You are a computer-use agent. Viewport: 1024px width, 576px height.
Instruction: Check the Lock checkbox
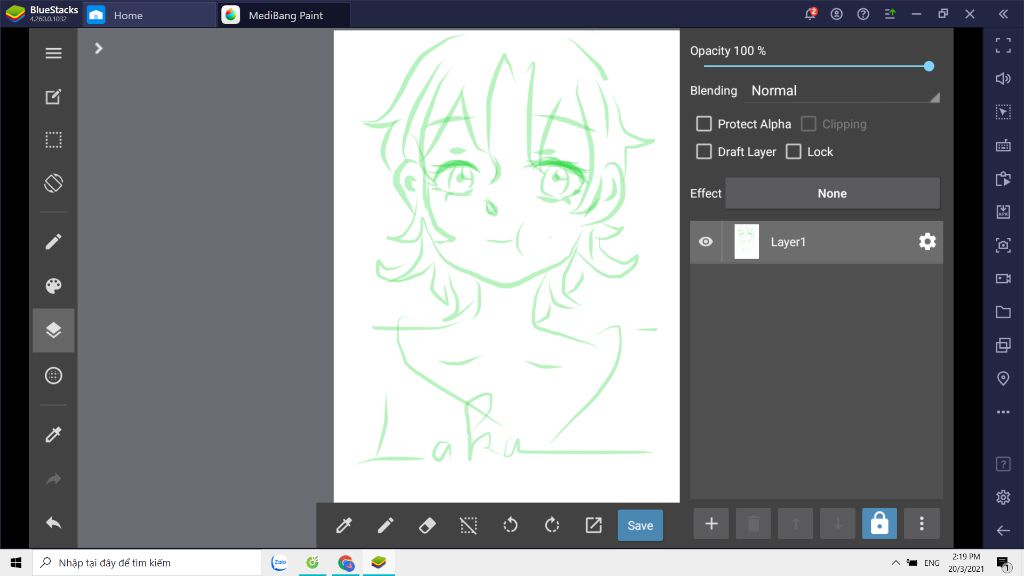pyautogui.click(x=793, y=152)
